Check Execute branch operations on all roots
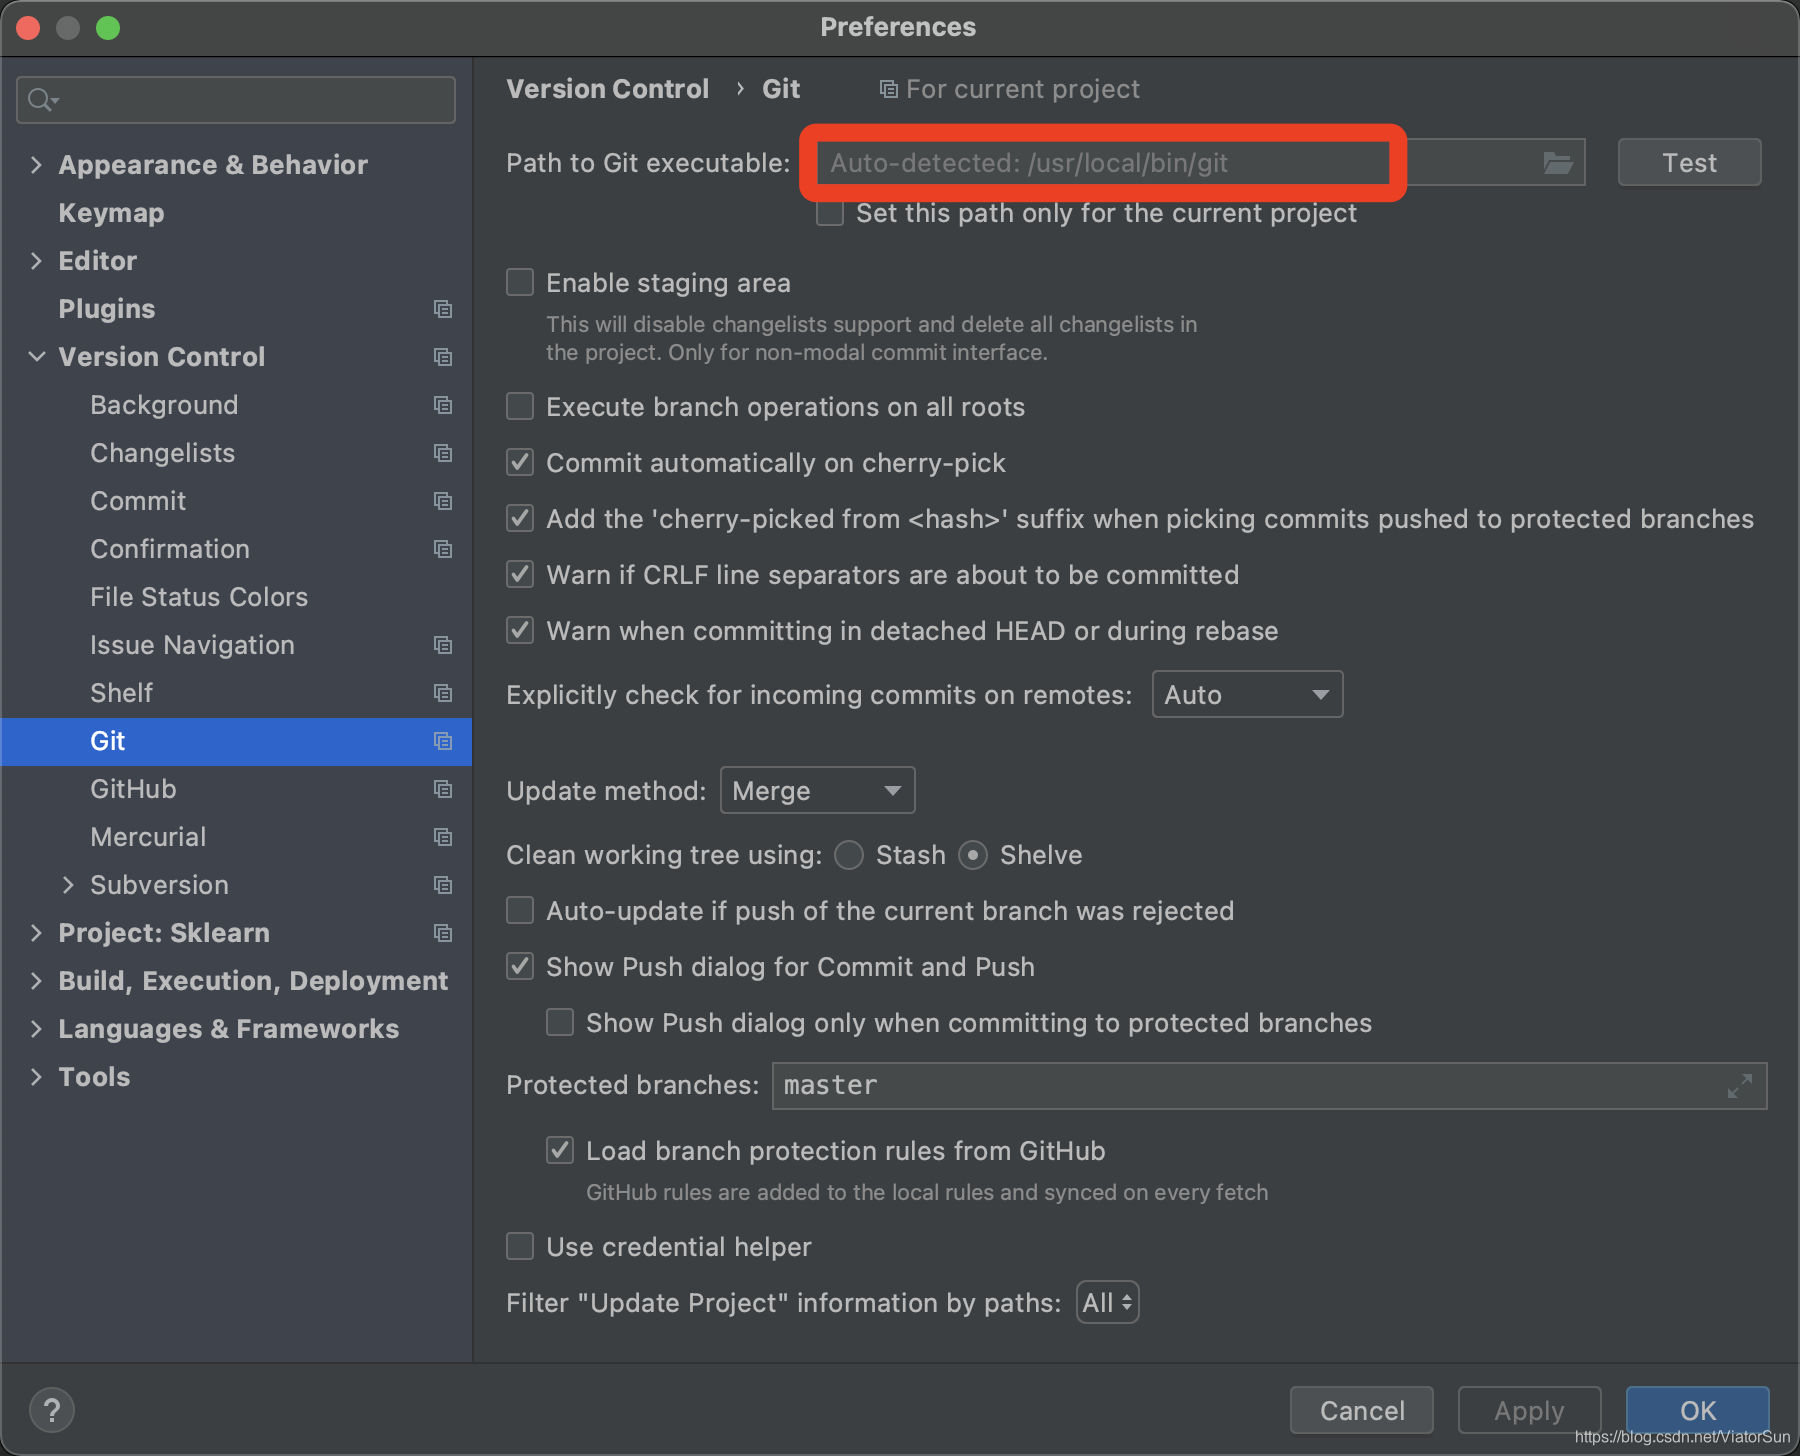 point(520,407)
